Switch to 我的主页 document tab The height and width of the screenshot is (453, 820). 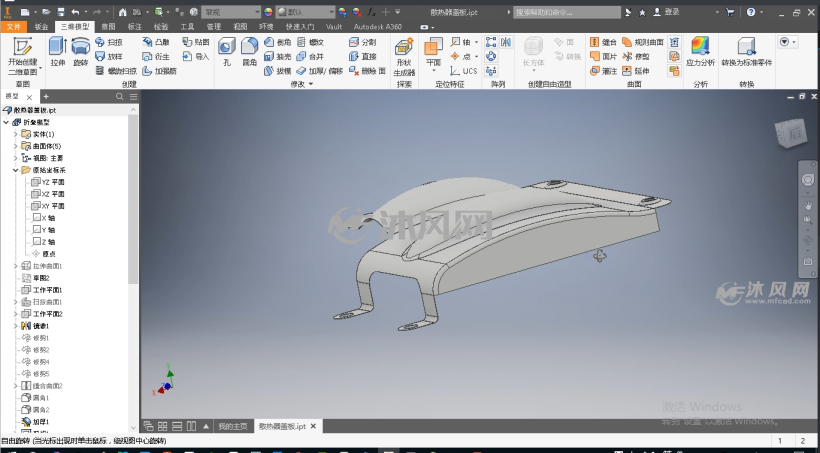[x=233, y=426]
